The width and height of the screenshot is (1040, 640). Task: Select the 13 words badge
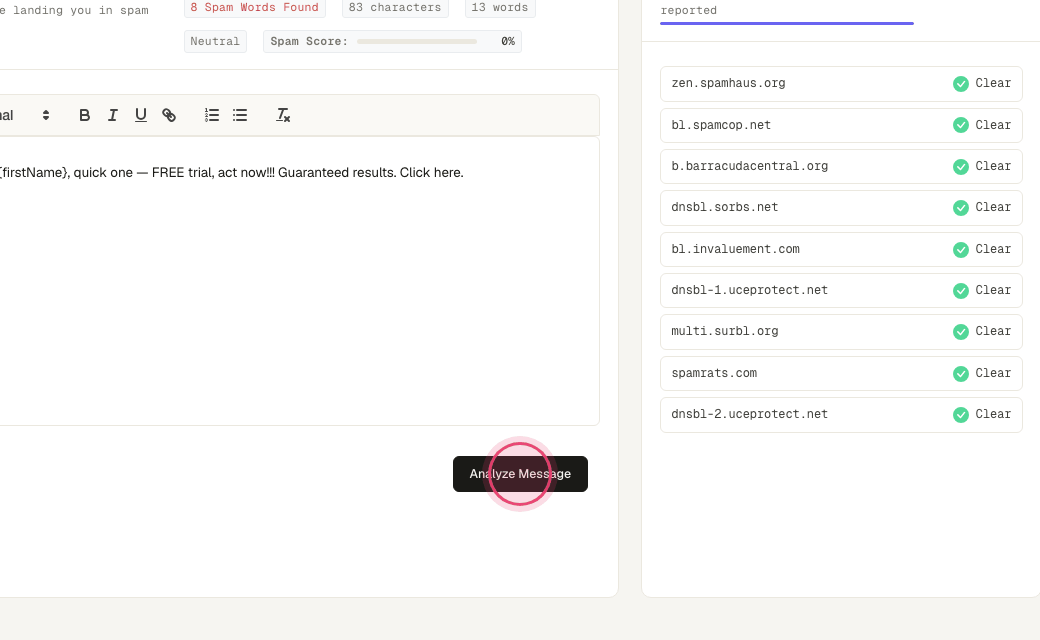coord(499,7)
